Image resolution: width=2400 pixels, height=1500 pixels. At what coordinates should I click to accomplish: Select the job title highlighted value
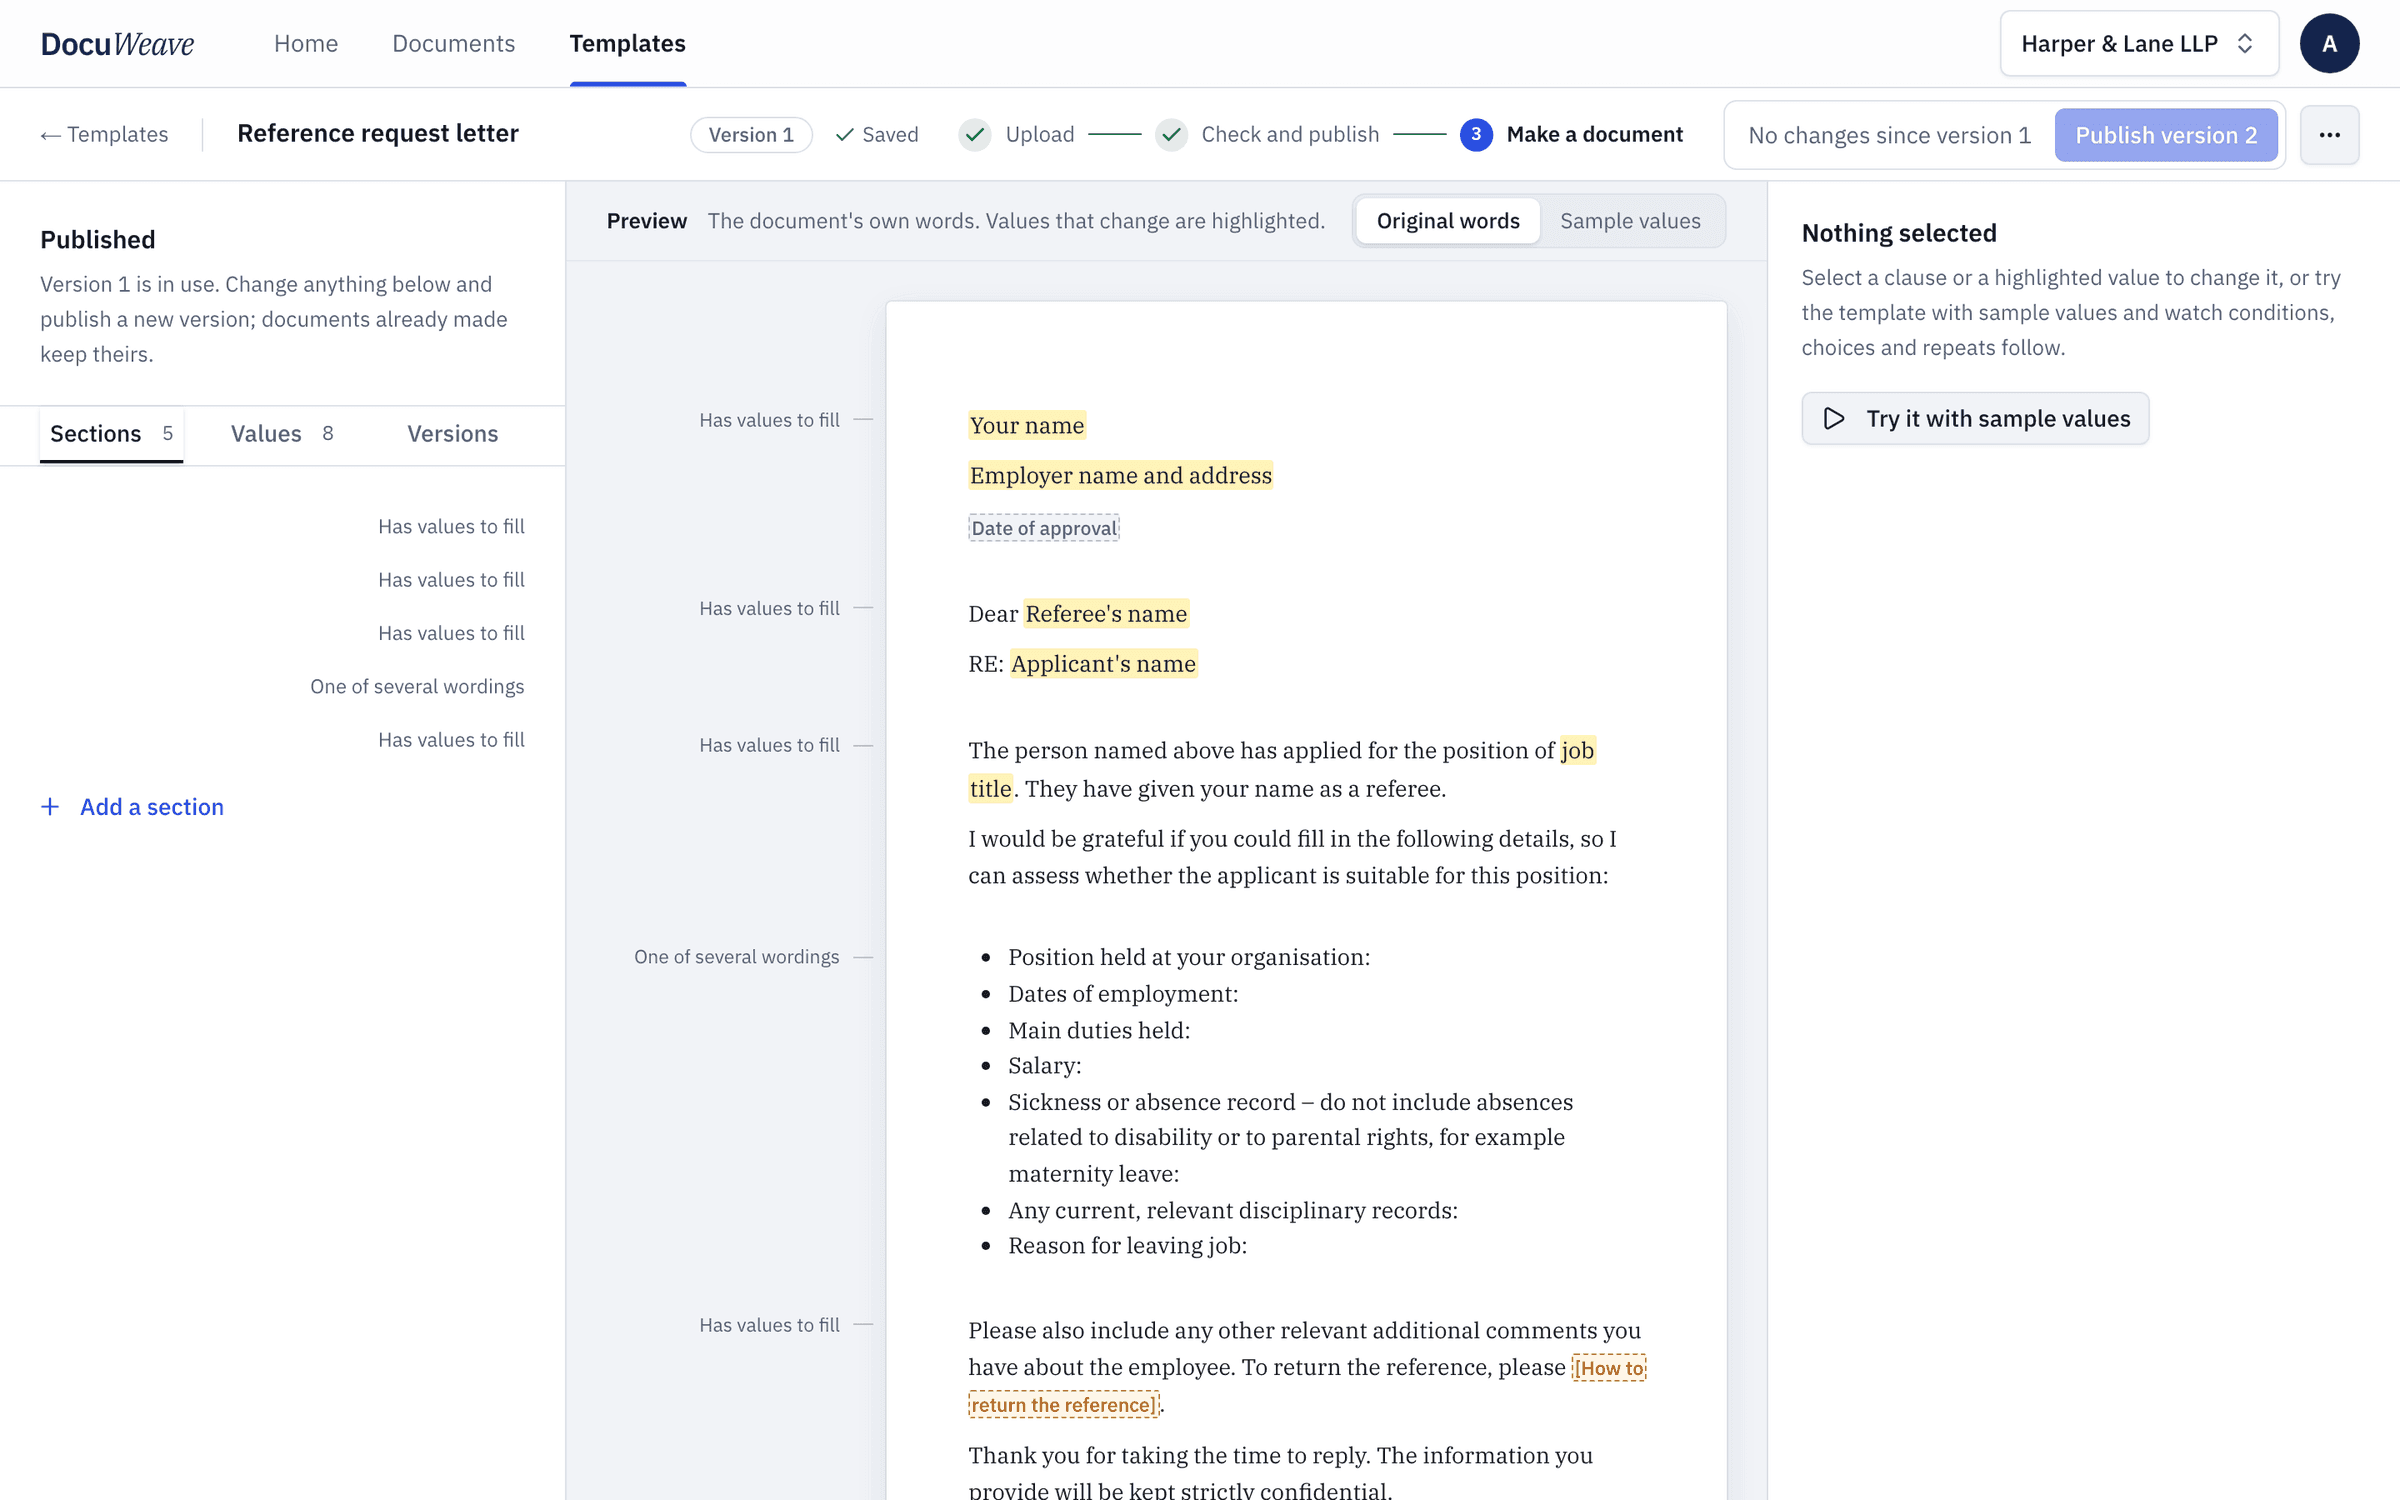(x=1577, y=751)
